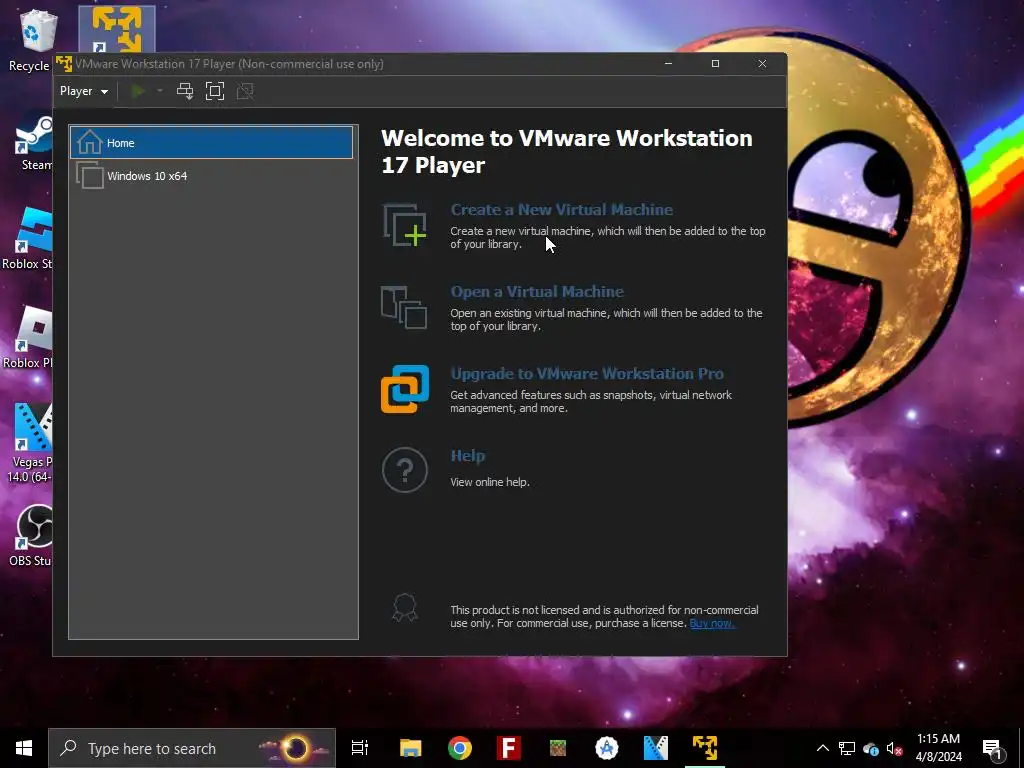Click the Unity mode toolbar icon
Image resolution: width=1024 pixels, height=768 pixels.
pyautogui.click(x=245, y=91)
